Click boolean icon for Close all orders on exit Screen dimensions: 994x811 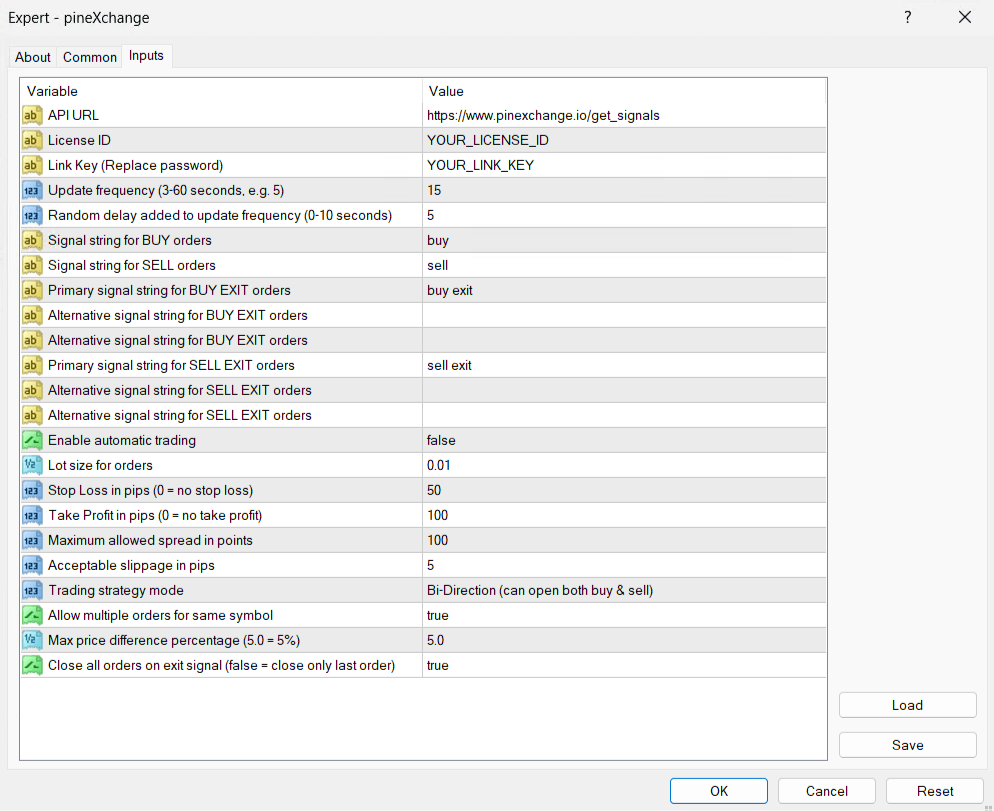(x=32, y=665)
